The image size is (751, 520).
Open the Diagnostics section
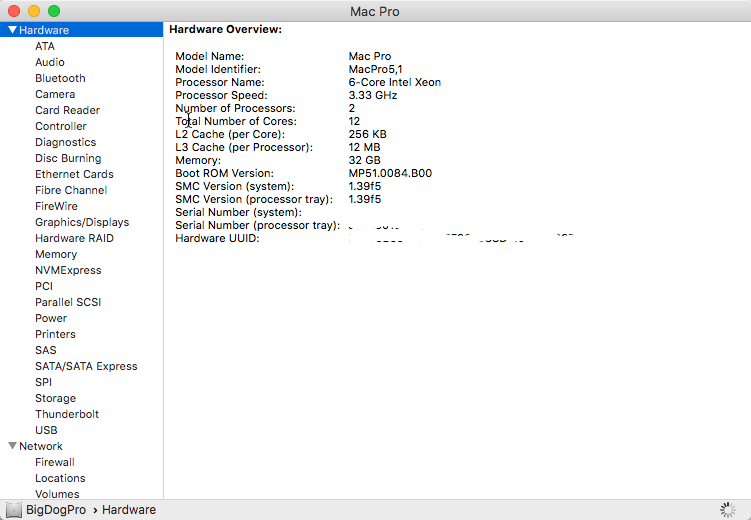pyautogui.click(x=66, y=142)
